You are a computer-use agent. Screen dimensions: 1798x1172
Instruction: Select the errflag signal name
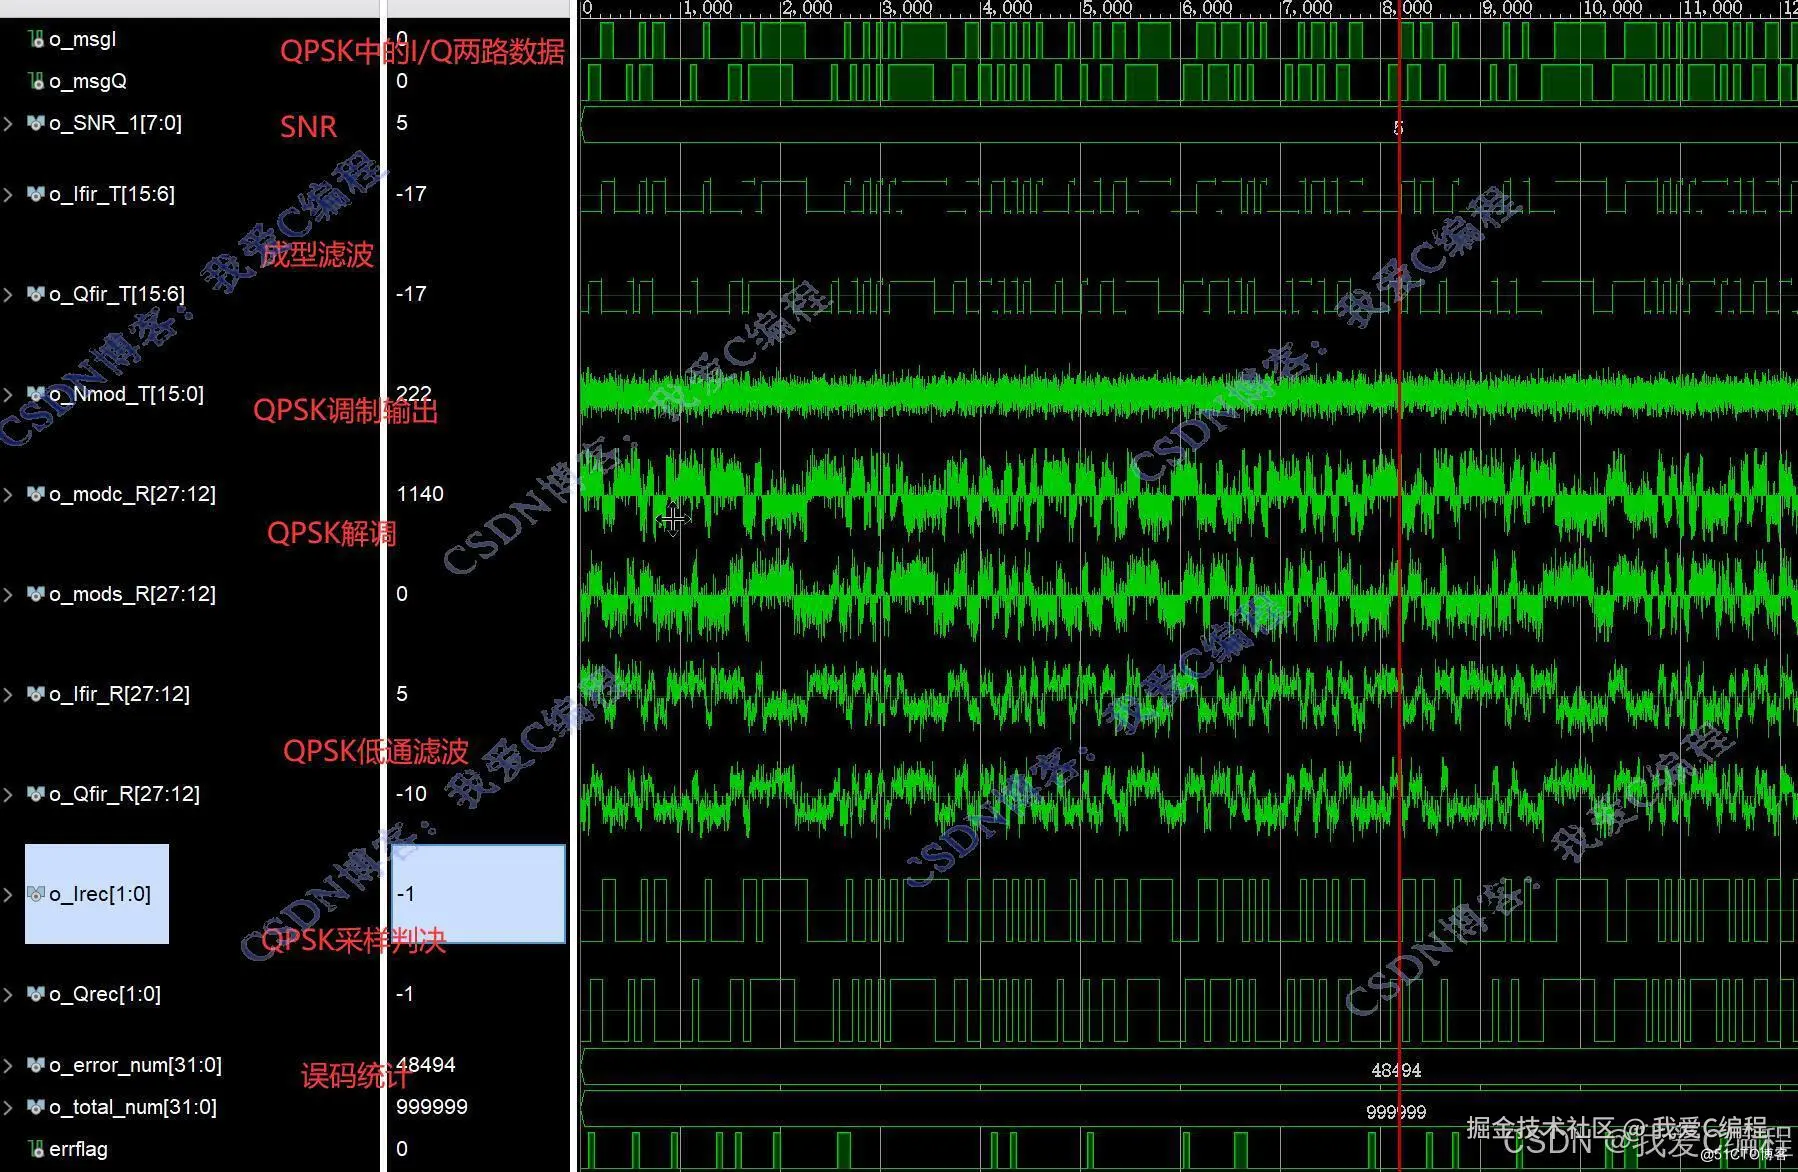(x=78, y=1149)
